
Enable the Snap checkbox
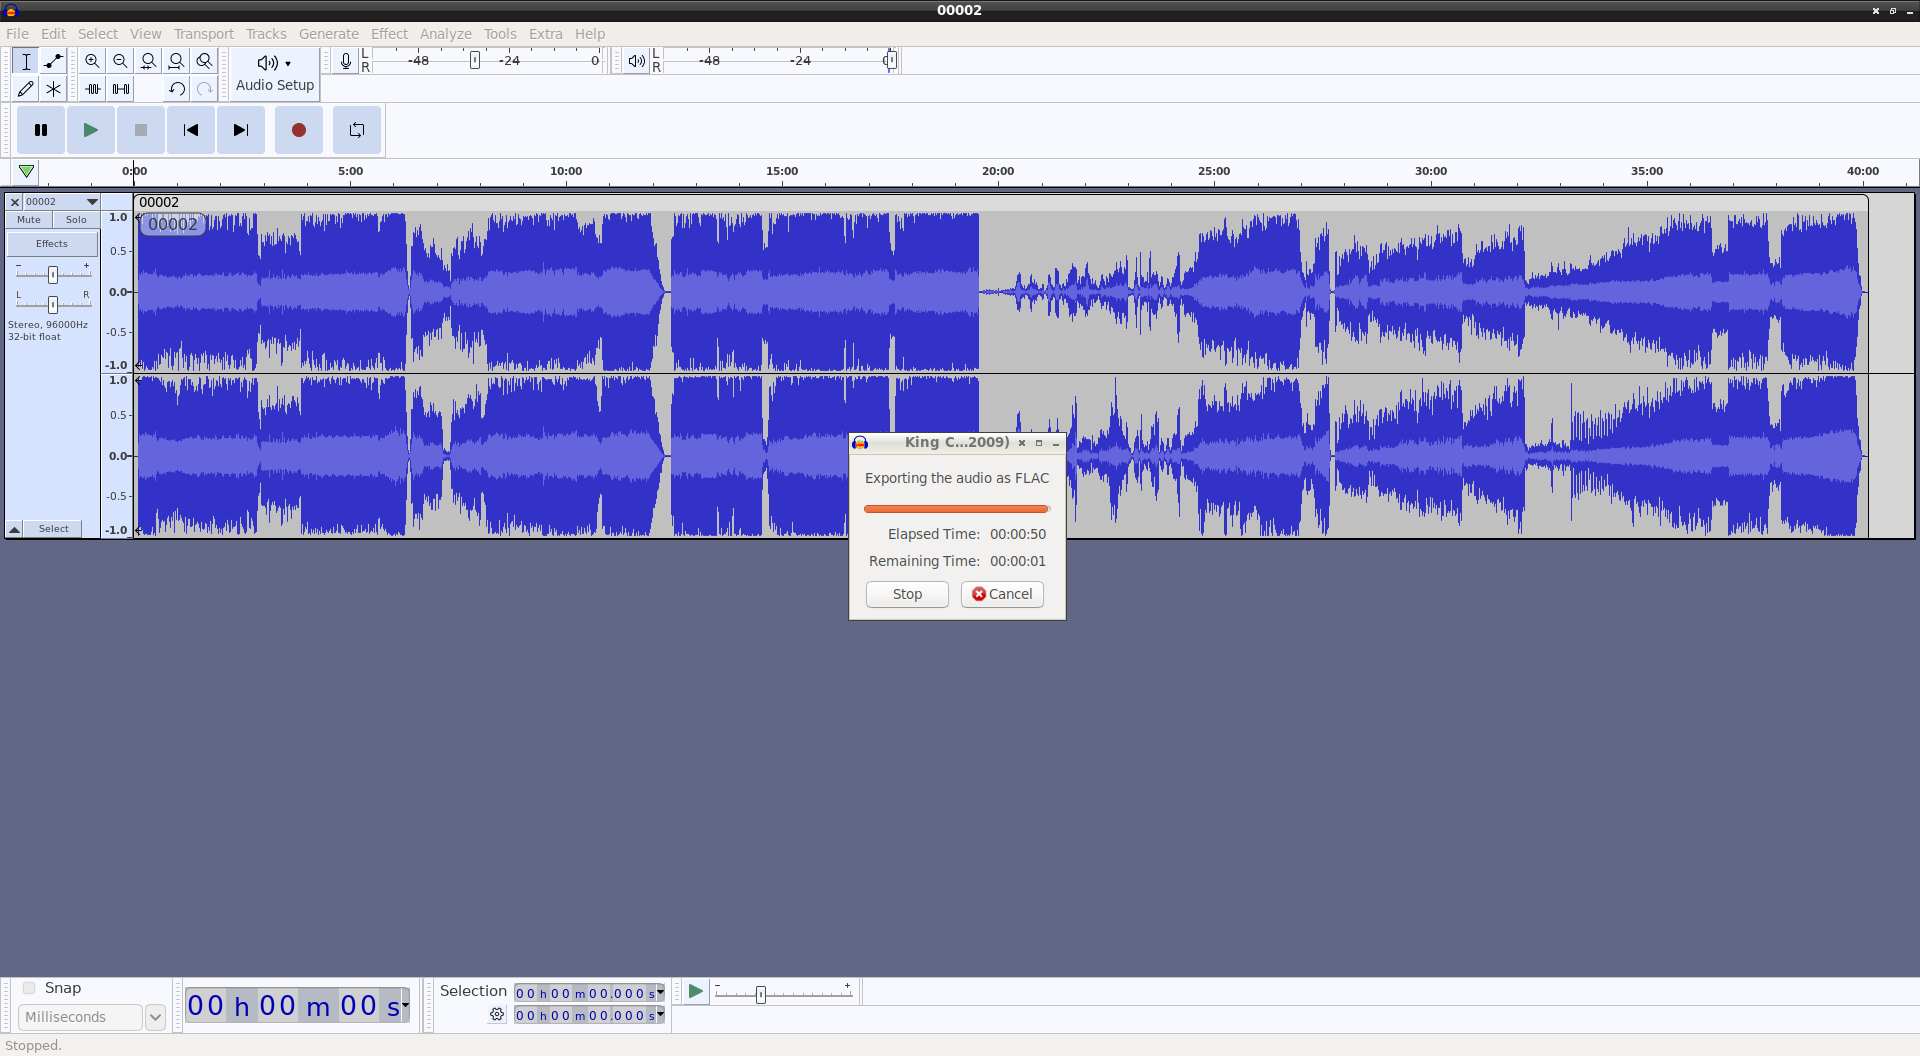click(x=29, y=988)
